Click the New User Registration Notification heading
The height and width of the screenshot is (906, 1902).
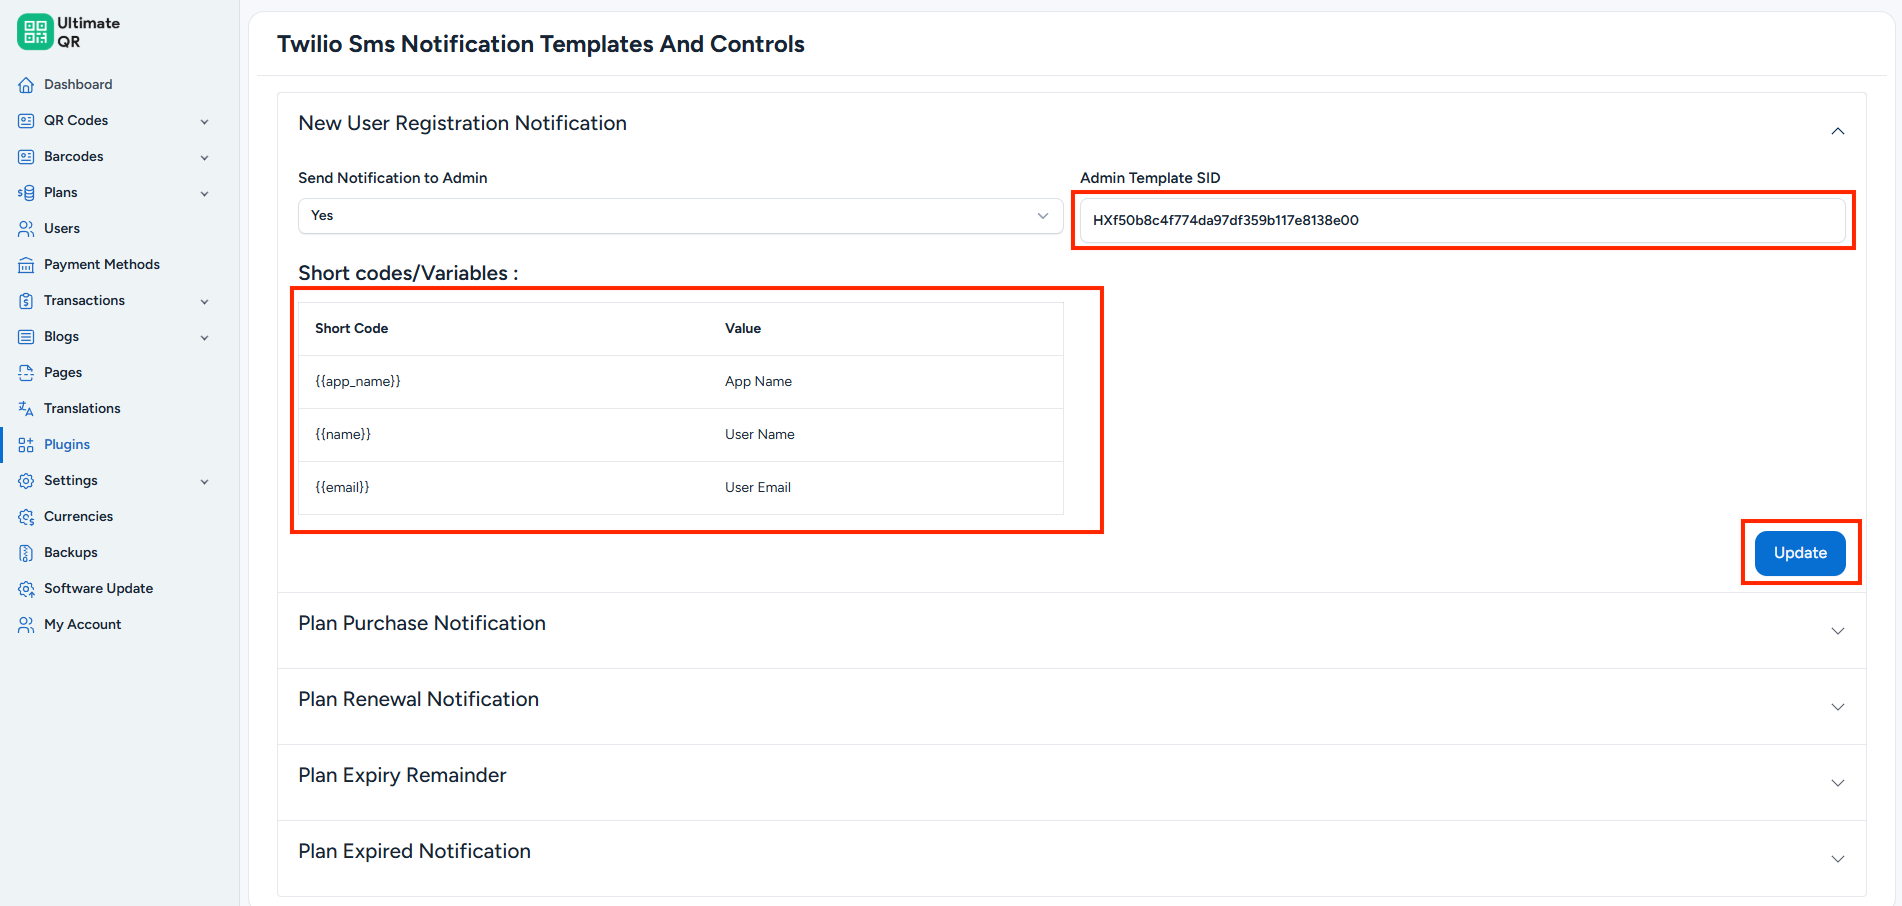(462, 123)
